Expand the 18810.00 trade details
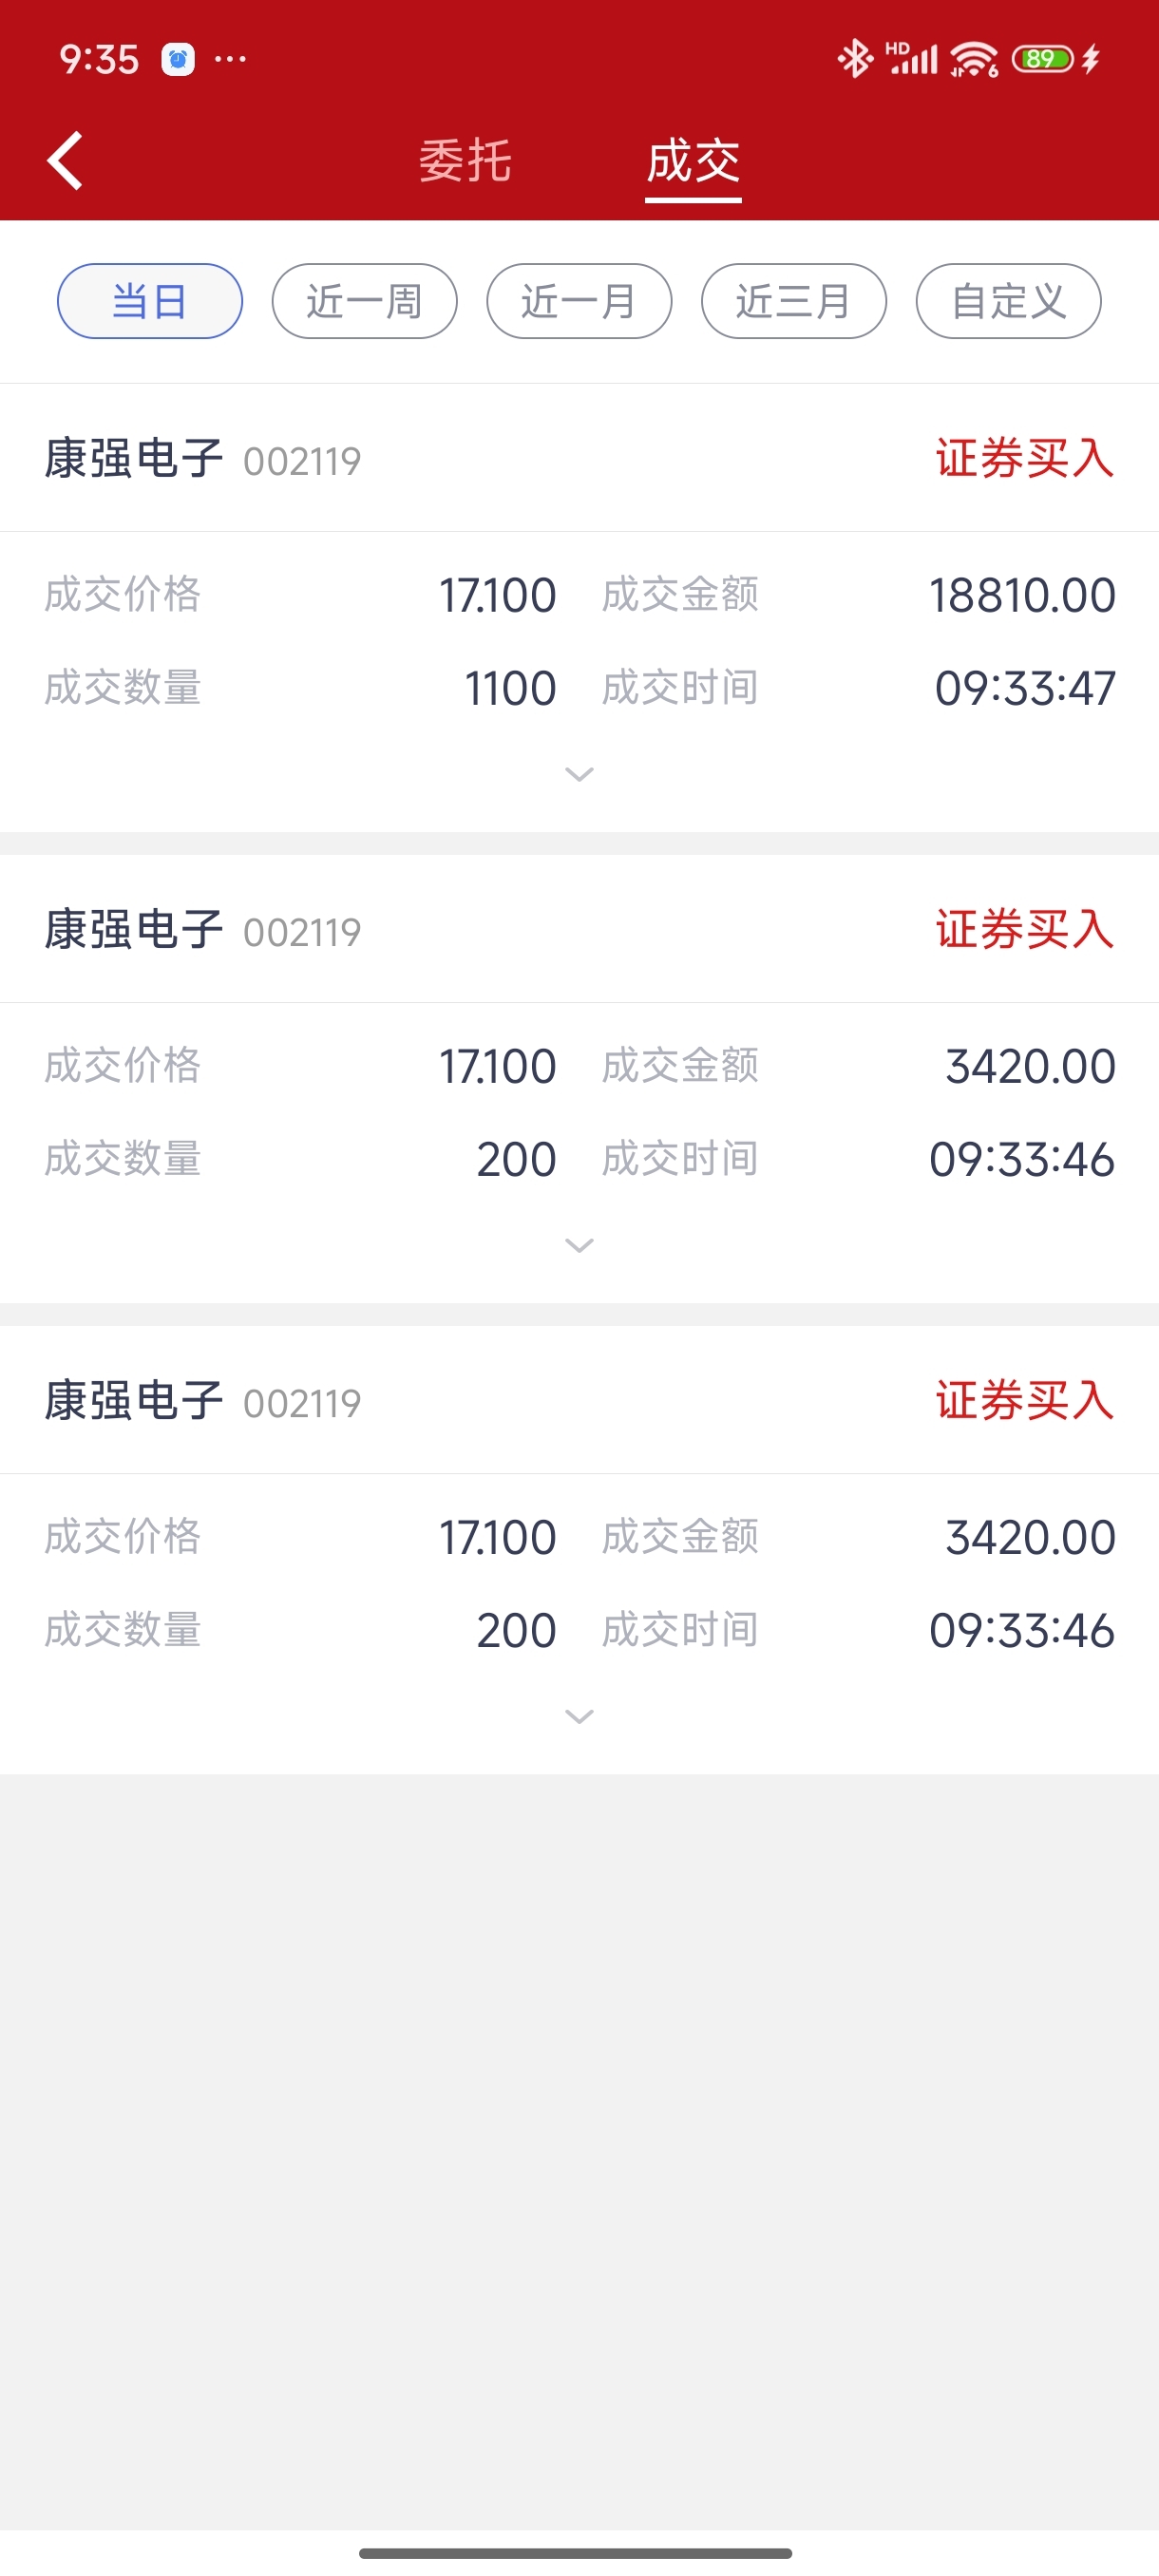Image resolution: width=1159 pixels, height=2576 pixels. point(580,774)
